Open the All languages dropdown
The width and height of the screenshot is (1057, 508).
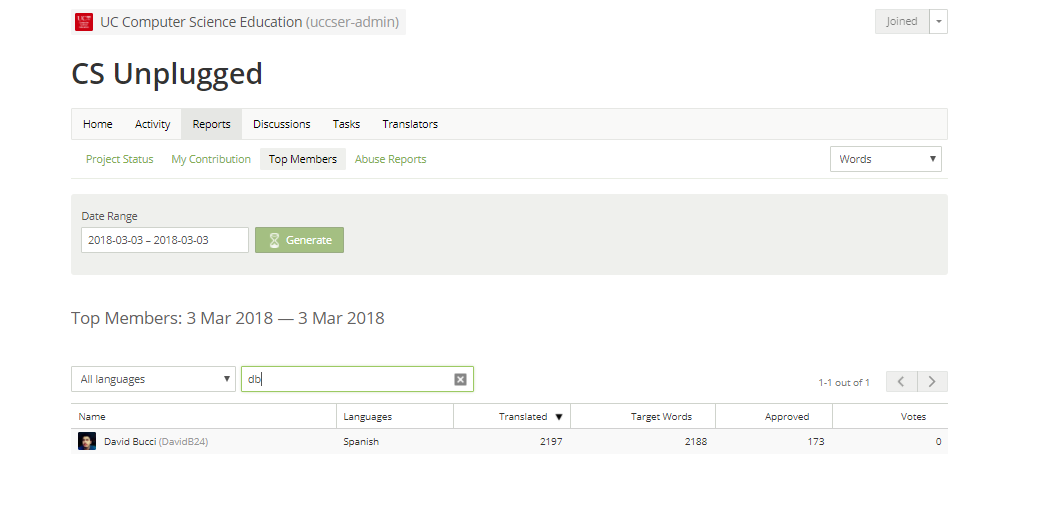[x=153, y=379]
